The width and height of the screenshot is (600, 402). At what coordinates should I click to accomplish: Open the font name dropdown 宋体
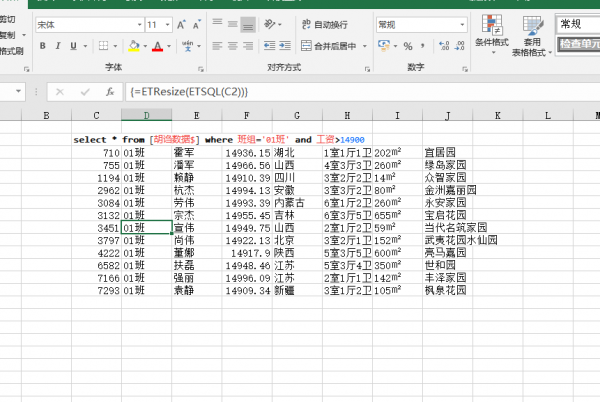(139, 25)
